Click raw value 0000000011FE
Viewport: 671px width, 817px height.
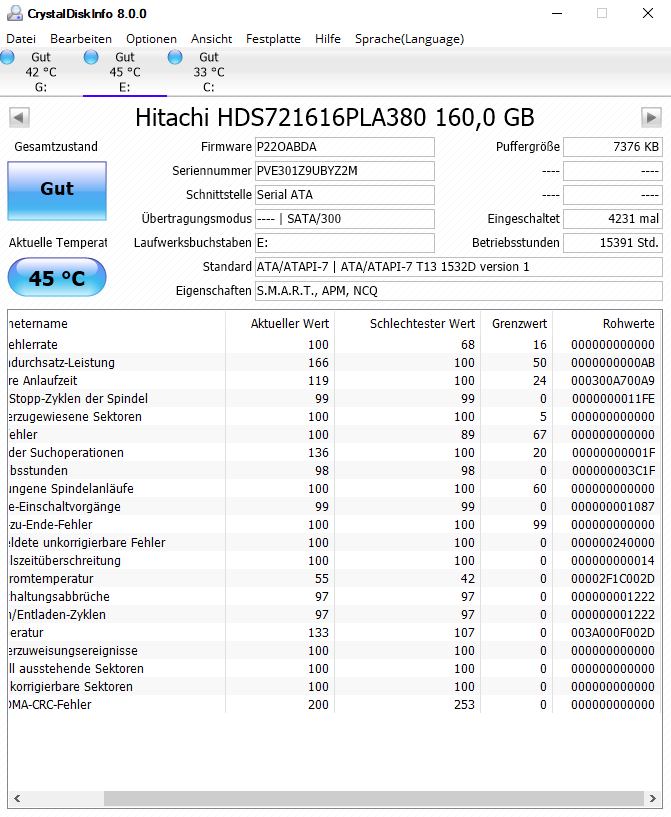[x=613, y=399]
